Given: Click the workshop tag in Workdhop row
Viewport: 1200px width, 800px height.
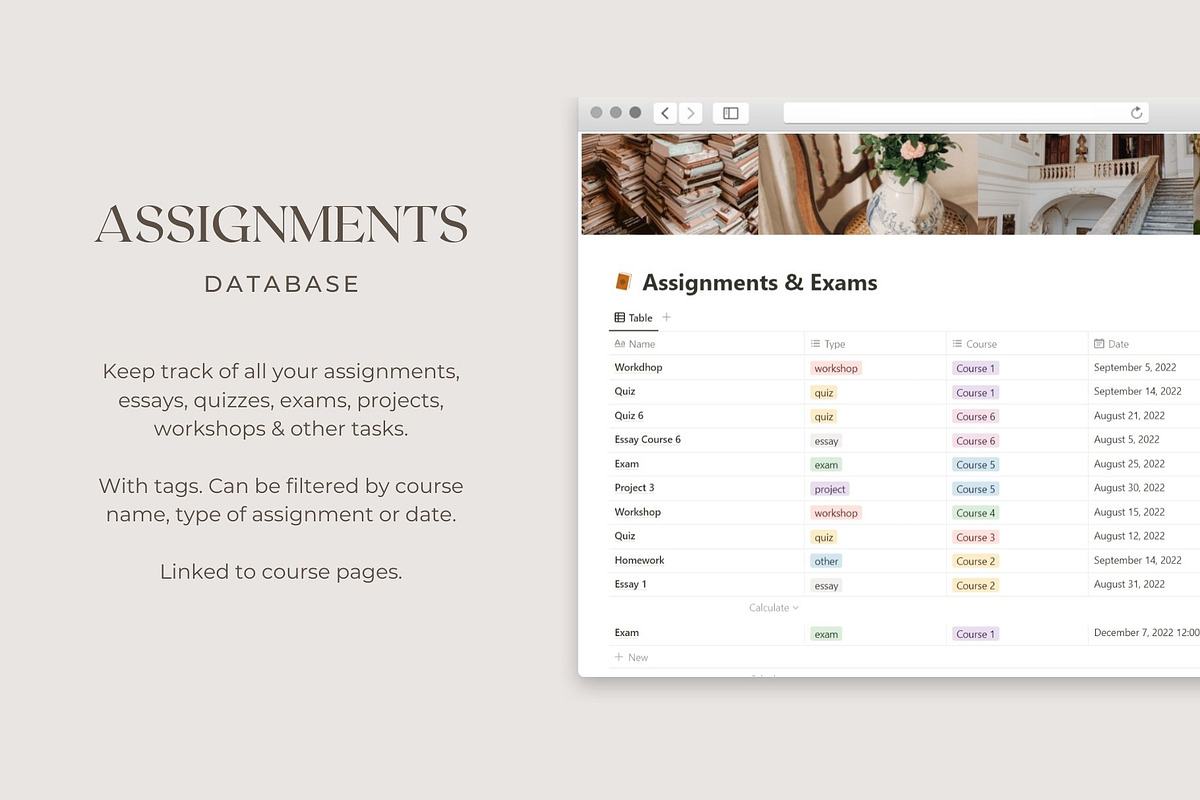Looking at the screenshot, I should pos(836,368).
